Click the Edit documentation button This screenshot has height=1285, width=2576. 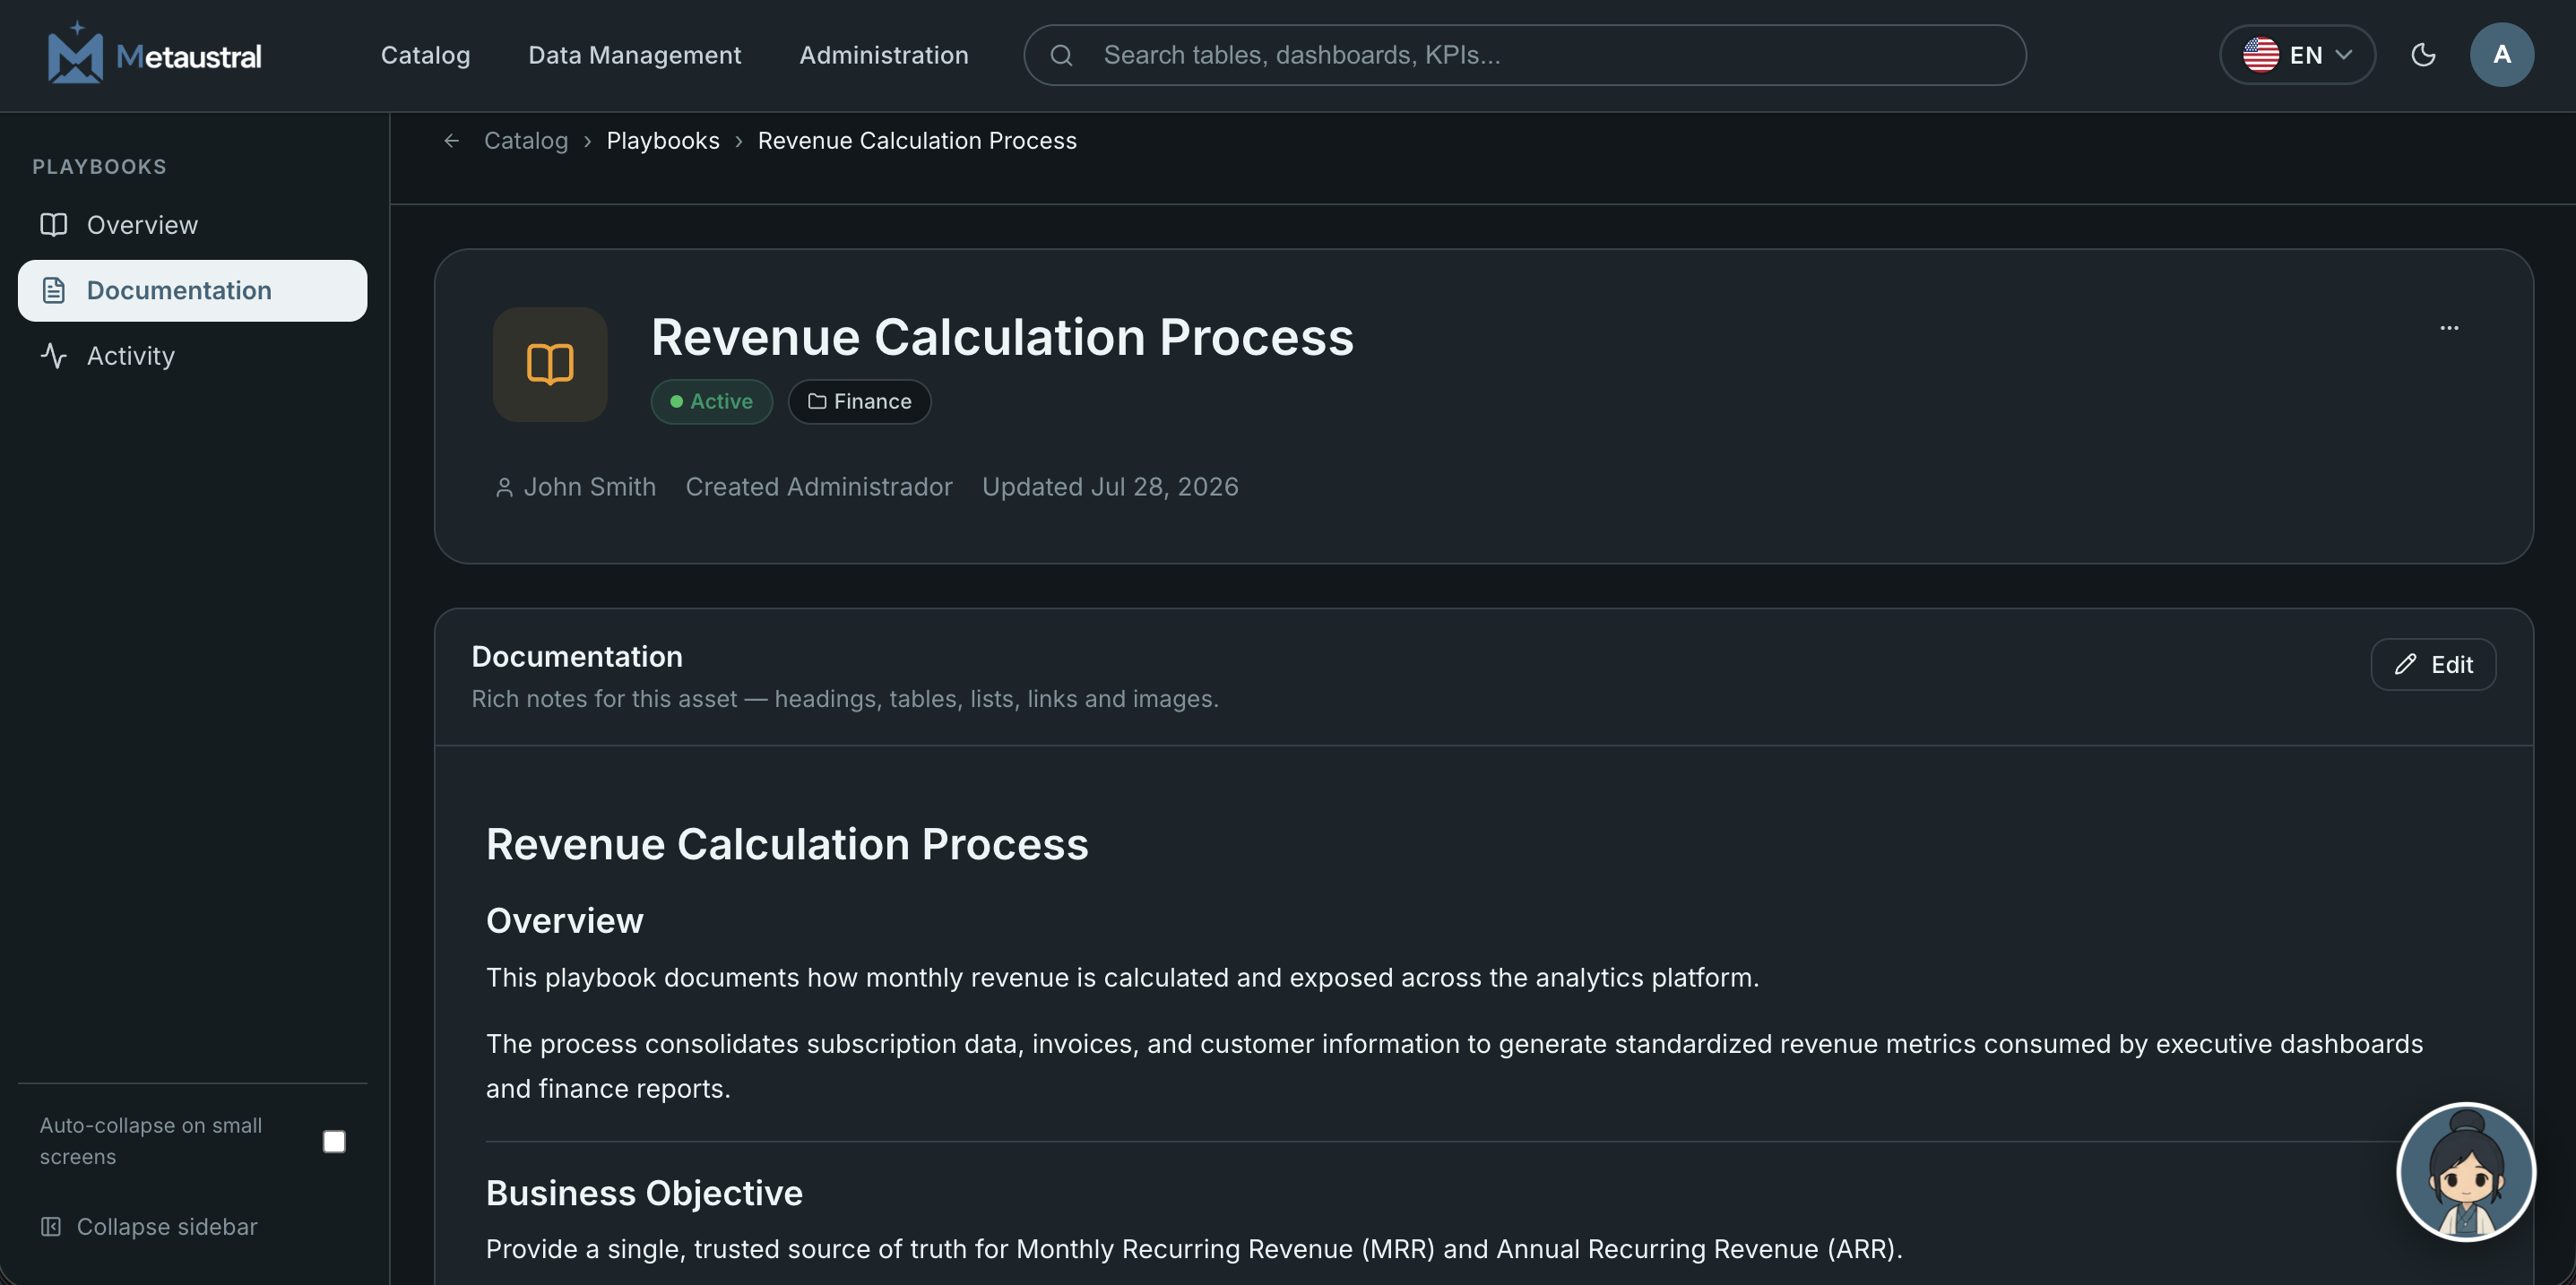2433,665
